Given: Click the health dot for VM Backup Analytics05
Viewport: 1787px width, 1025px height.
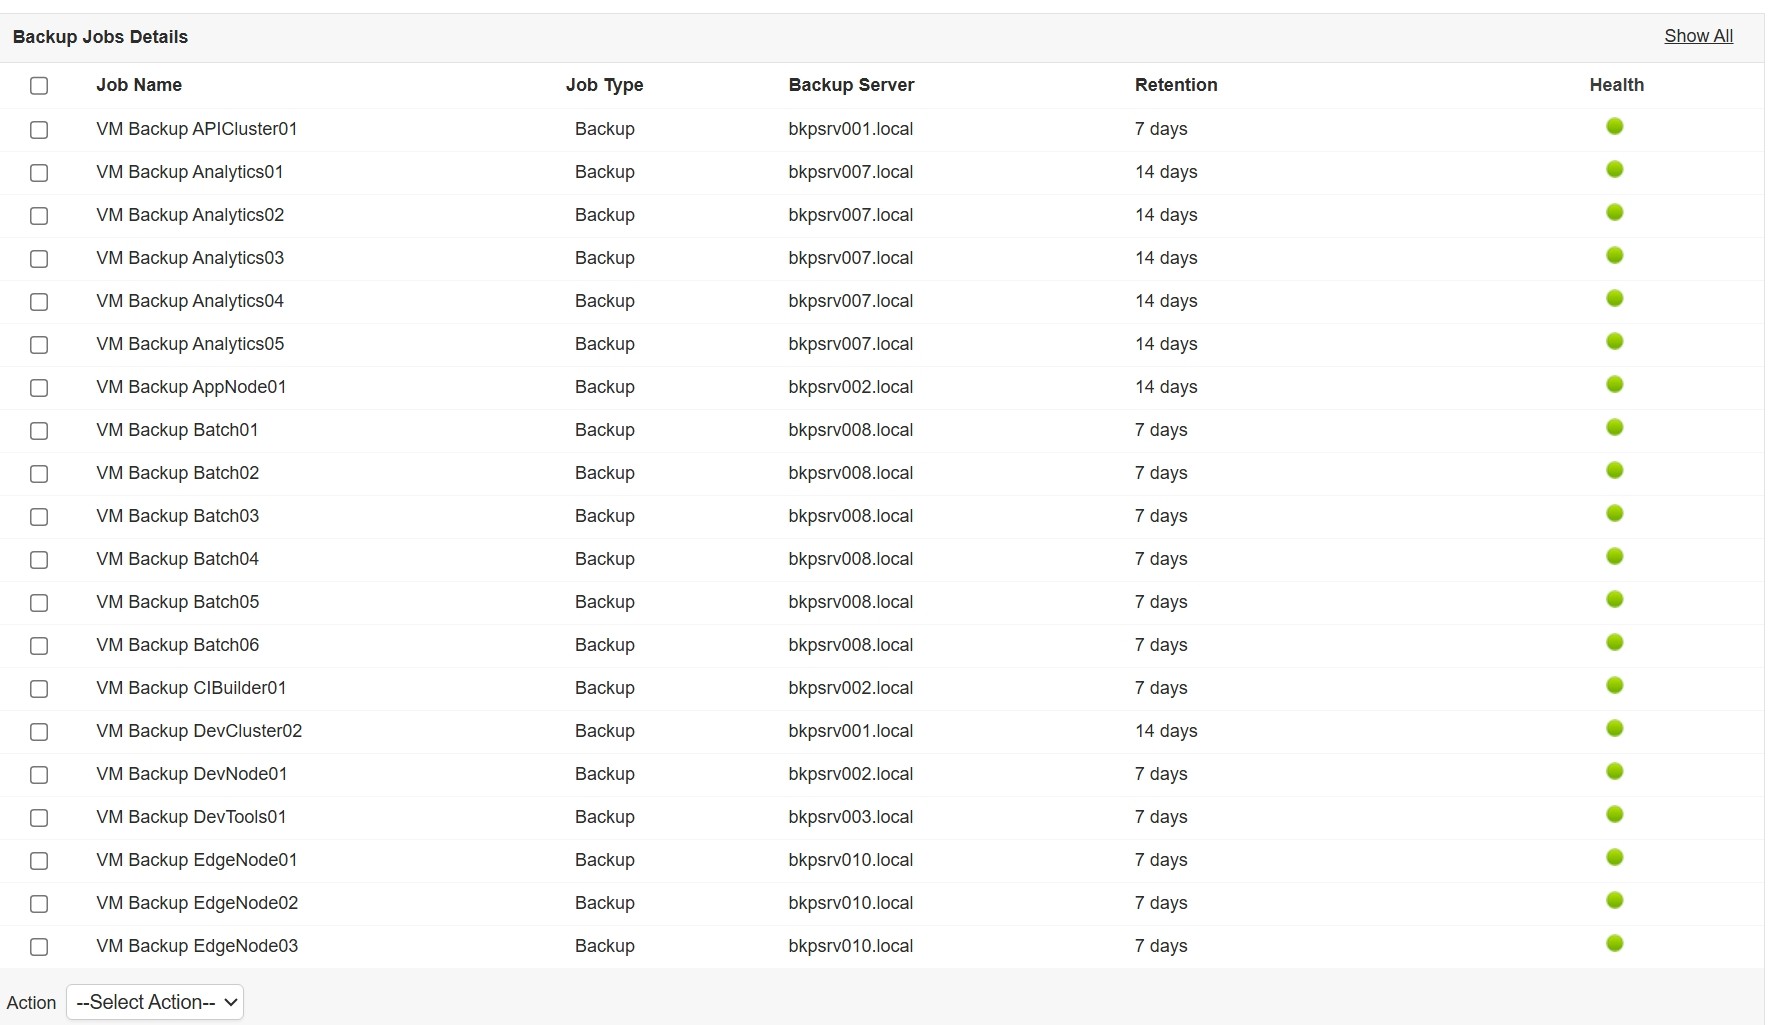Looking at the screenshot, I should tap(1615, 341).
